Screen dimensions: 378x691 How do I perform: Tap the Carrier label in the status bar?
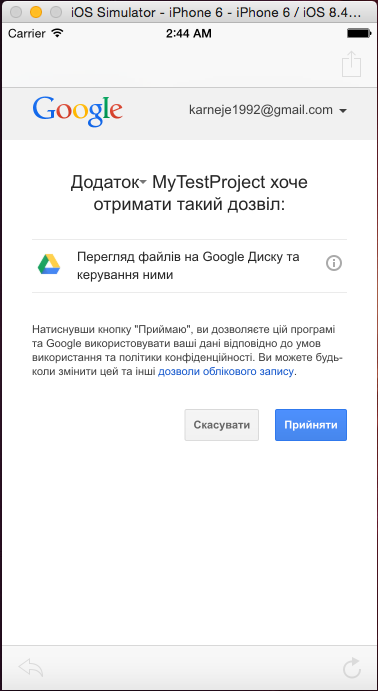[27, 33]
